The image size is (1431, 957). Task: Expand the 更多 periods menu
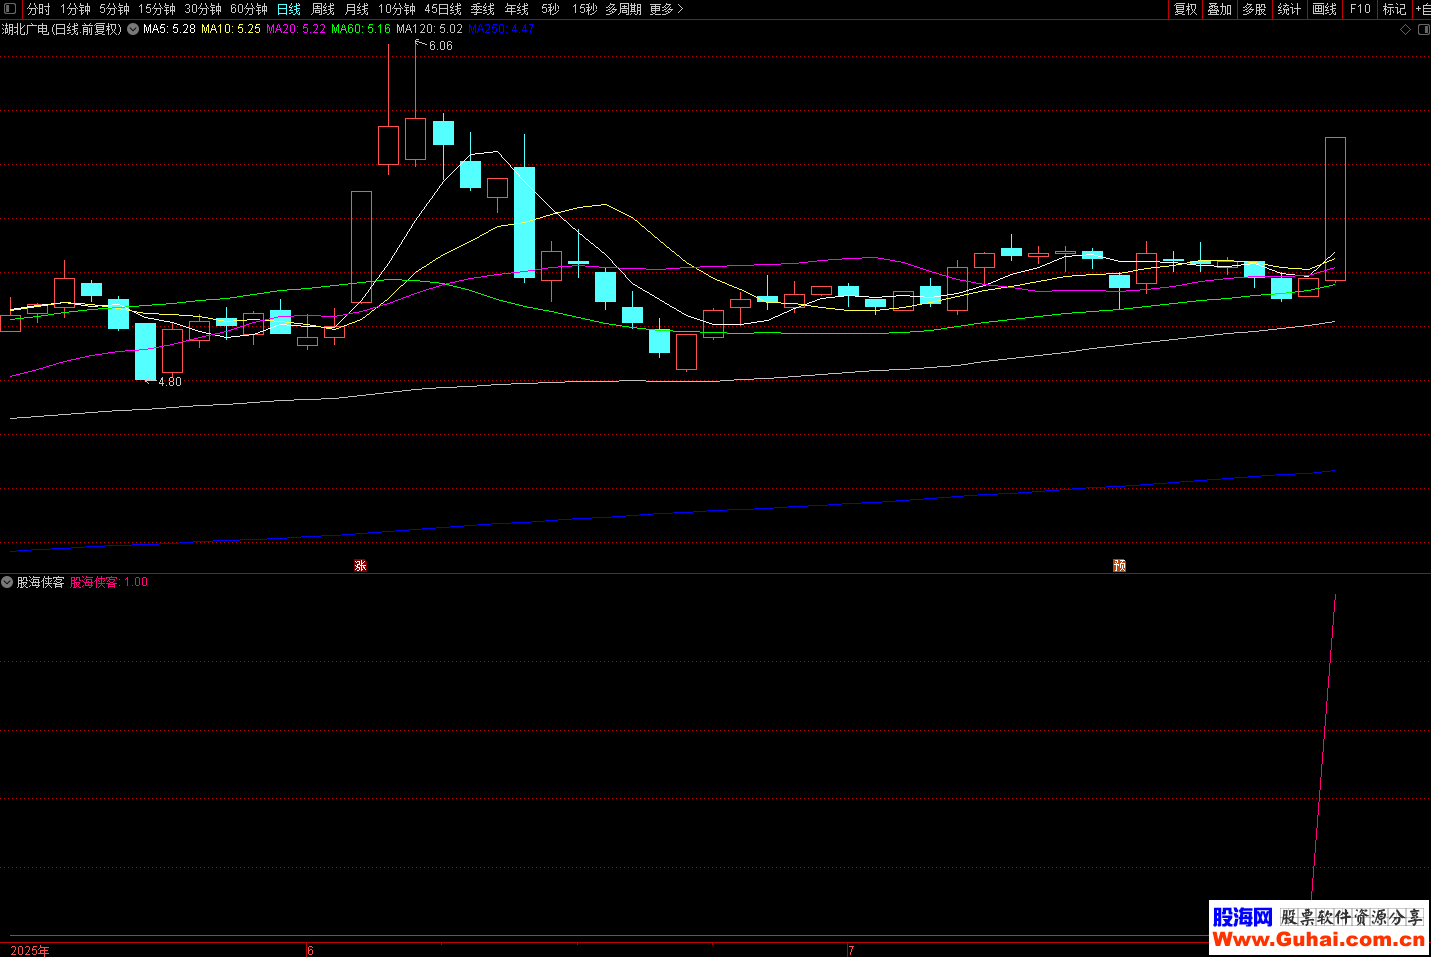point(666,9)
